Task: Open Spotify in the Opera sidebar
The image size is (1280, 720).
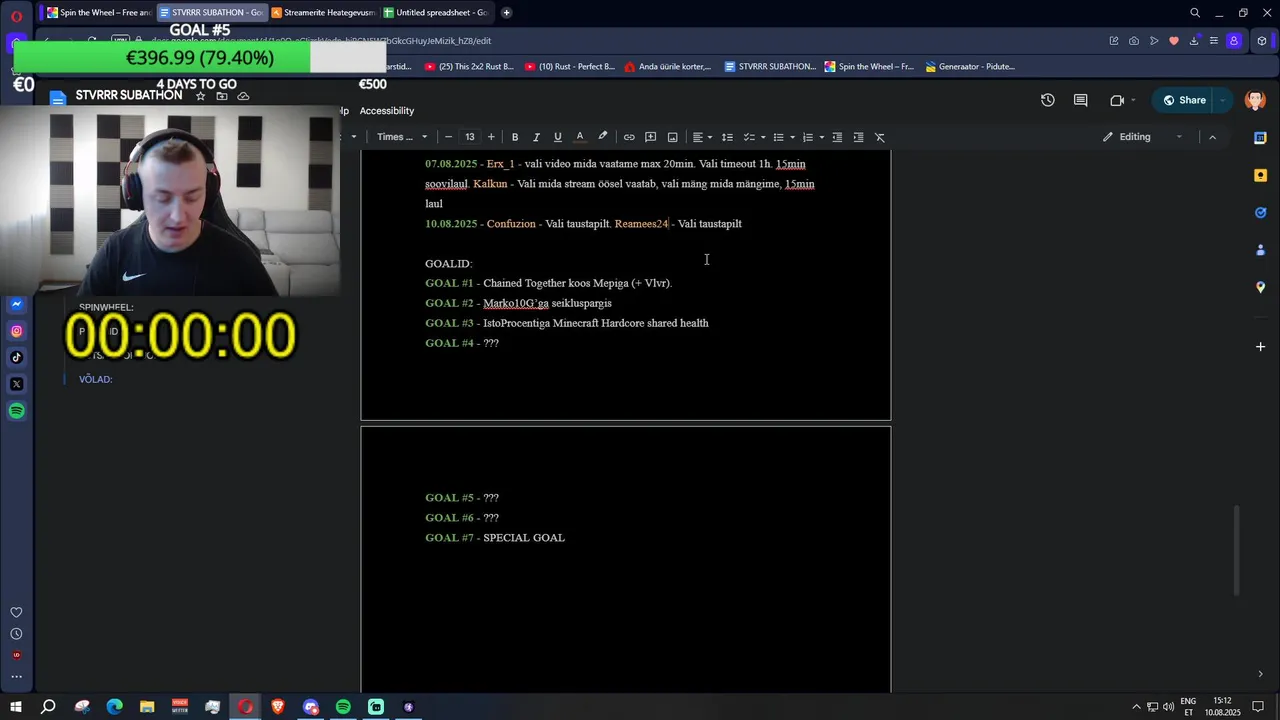Action: [x=16, y=411]
